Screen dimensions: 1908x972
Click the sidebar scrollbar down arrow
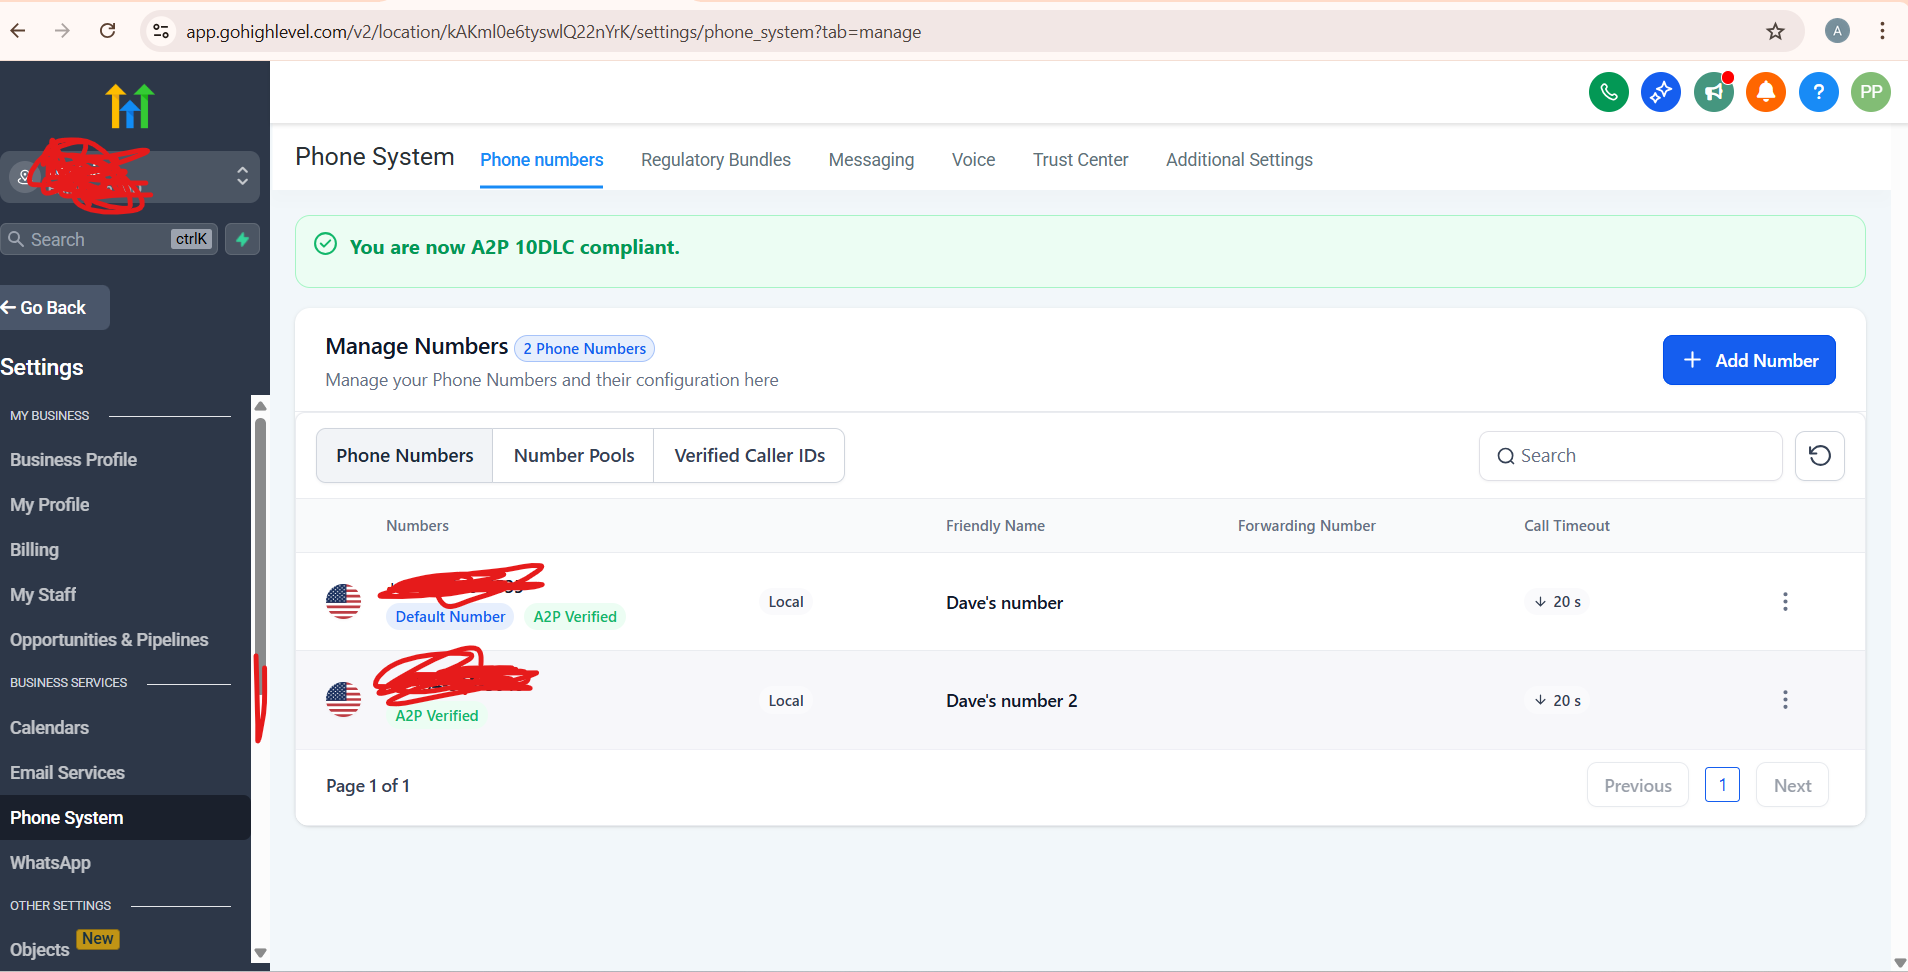click(x=260, y=953)
